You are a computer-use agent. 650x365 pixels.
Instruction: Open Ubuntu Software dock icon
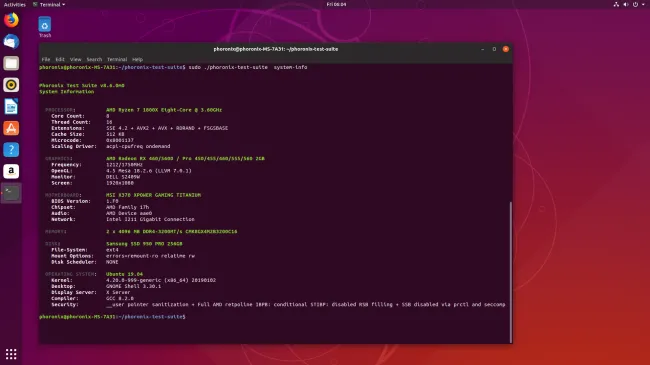(11, 128)
